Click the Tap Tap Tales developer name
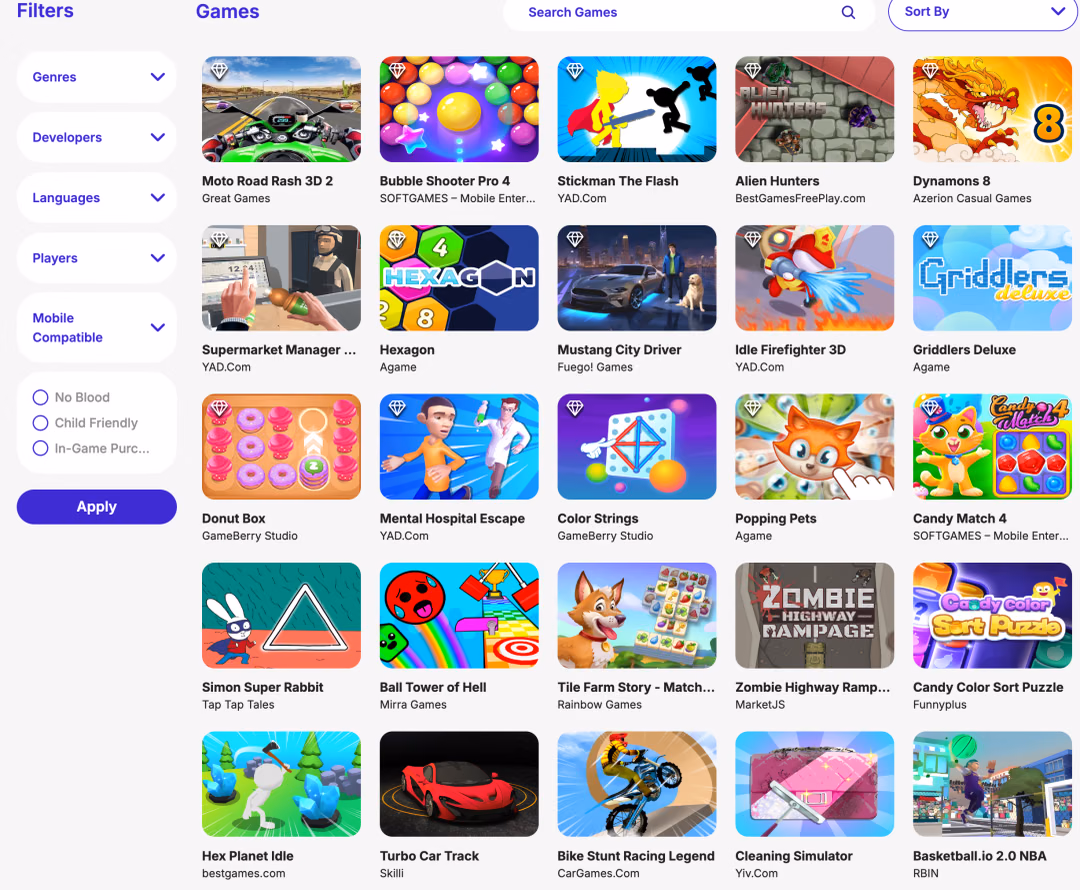1080x890 pixels. click(238, 705)
